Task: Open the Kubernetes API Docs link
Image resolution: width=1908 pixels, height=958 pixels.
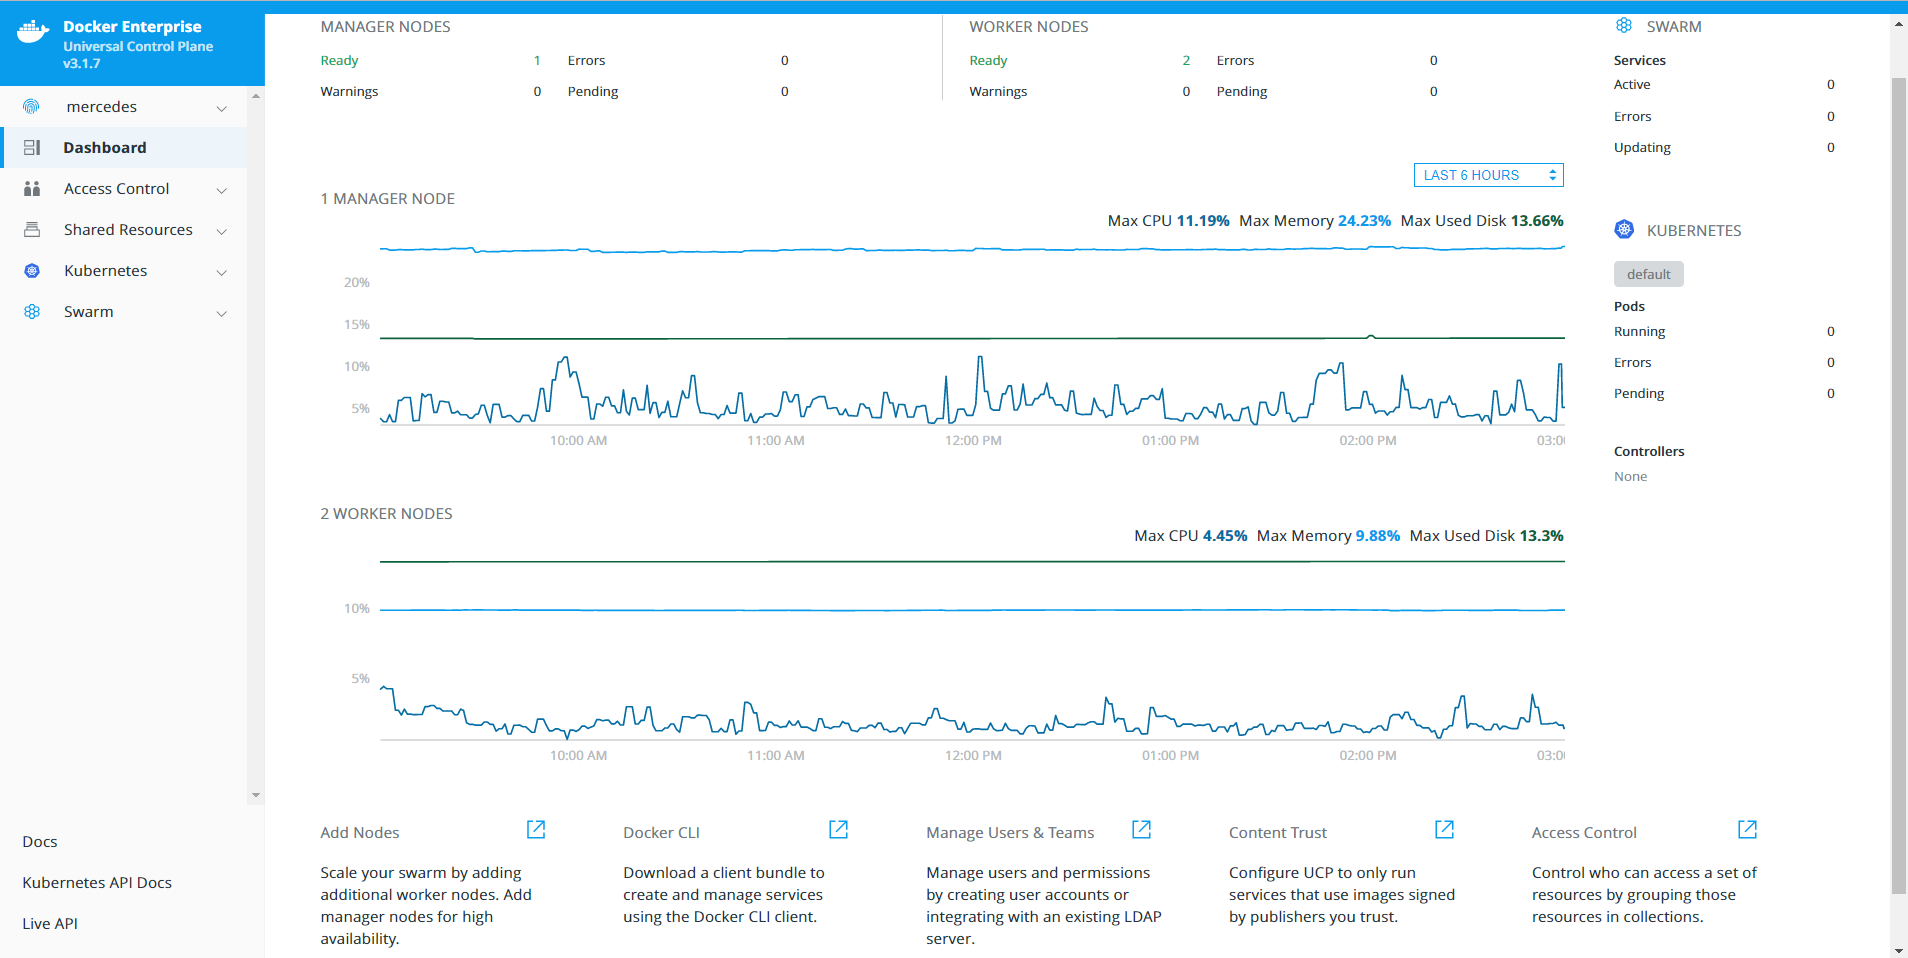Action: 97,883
